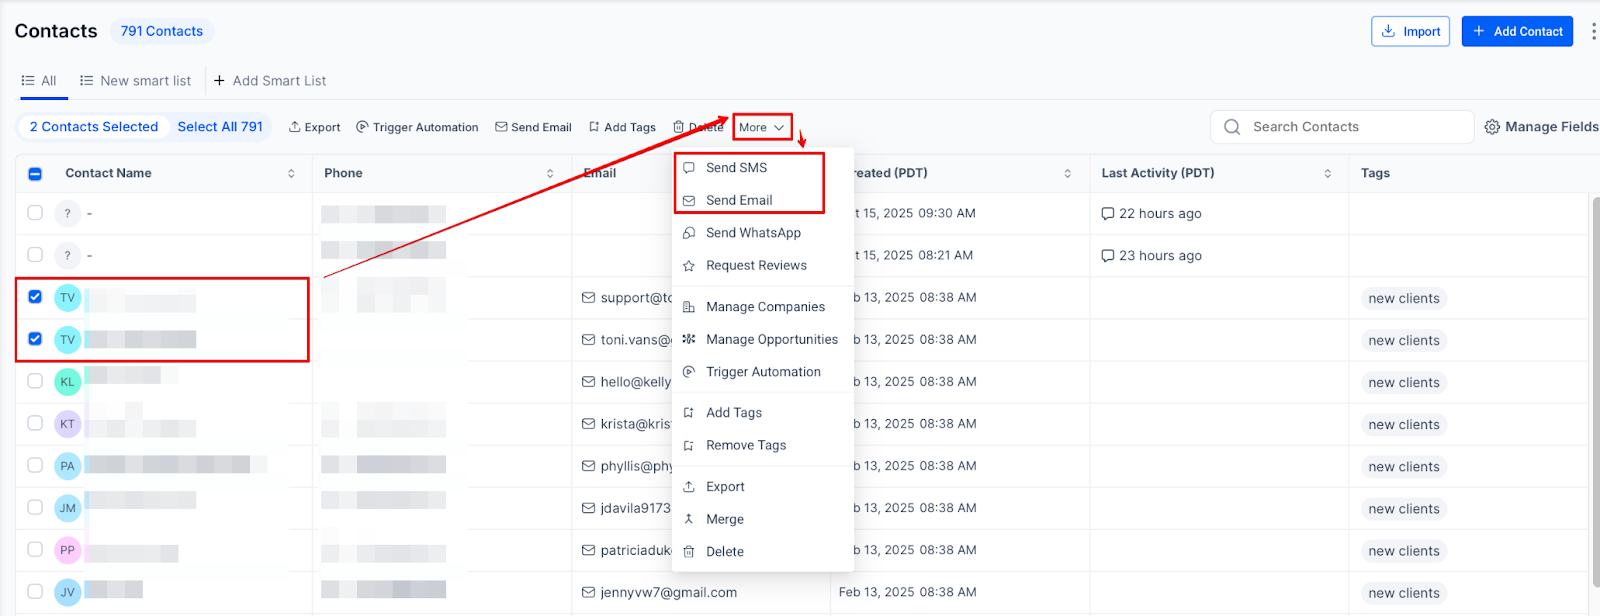Click Select All 791 link
1600x616 pixels.
coord(220,127)
